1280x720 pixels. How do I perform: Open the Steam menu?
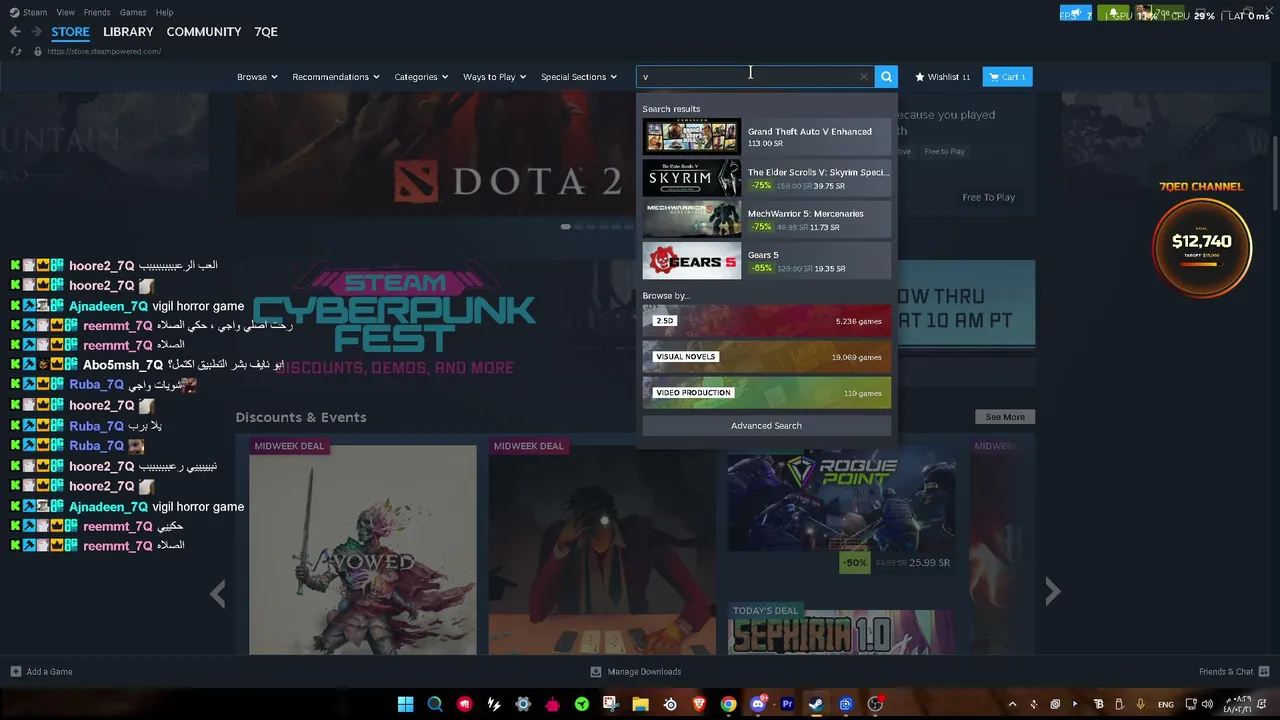coord(35,12)
